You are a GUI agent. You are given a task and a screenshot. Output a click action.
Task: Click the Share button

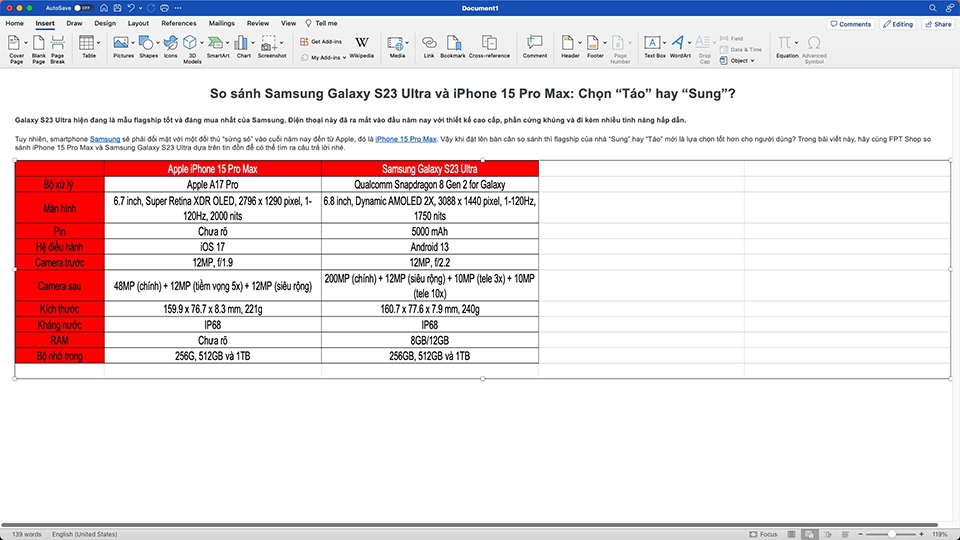point(939,24)
